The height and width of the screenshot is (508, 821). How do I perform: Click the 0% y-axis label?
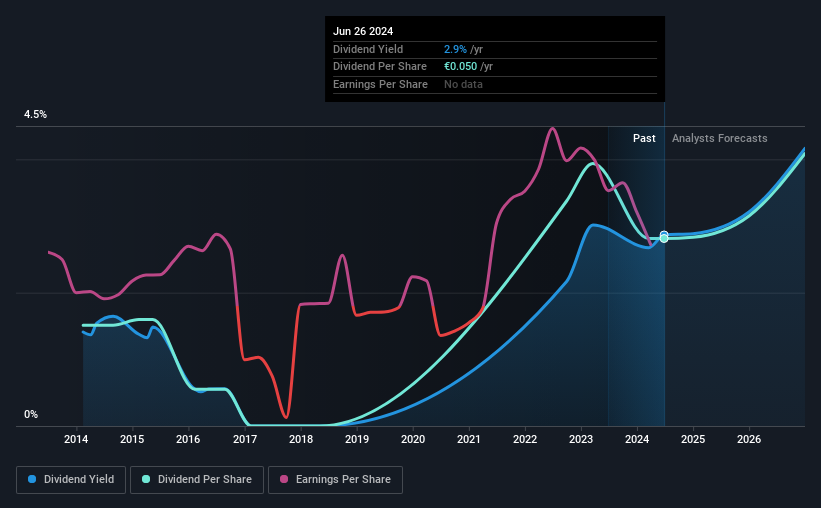tap(31, 414)
